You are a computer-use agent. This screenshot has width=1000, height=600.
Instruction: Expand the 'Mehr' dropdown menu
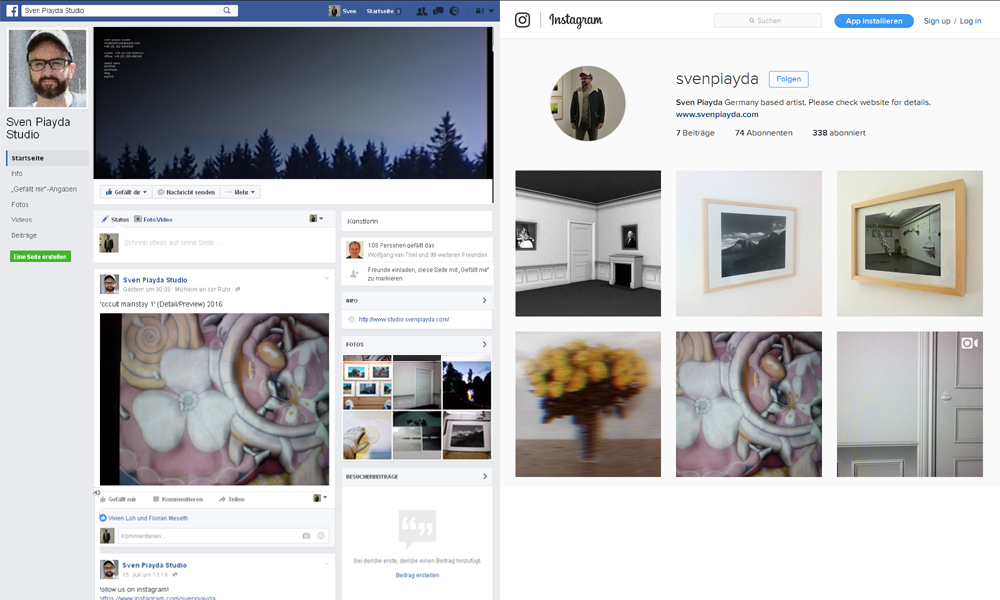point(240,192)
